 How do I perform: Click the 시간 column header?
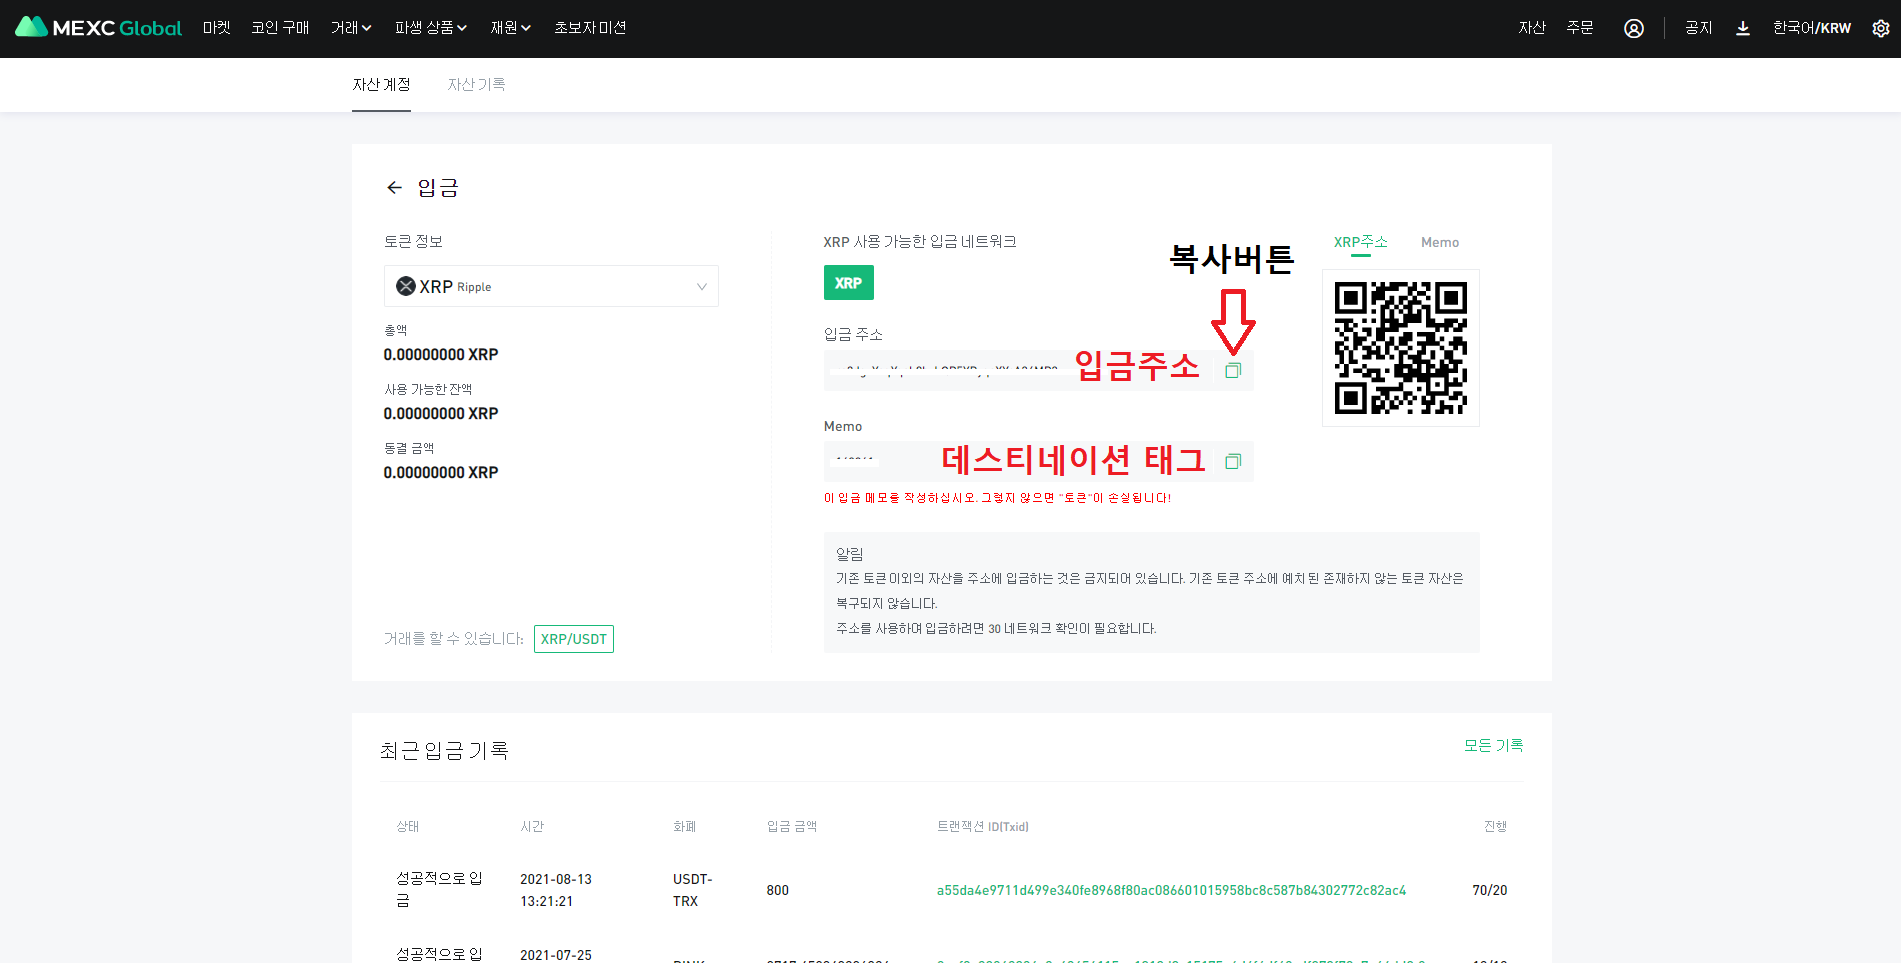tap(532, 826)
